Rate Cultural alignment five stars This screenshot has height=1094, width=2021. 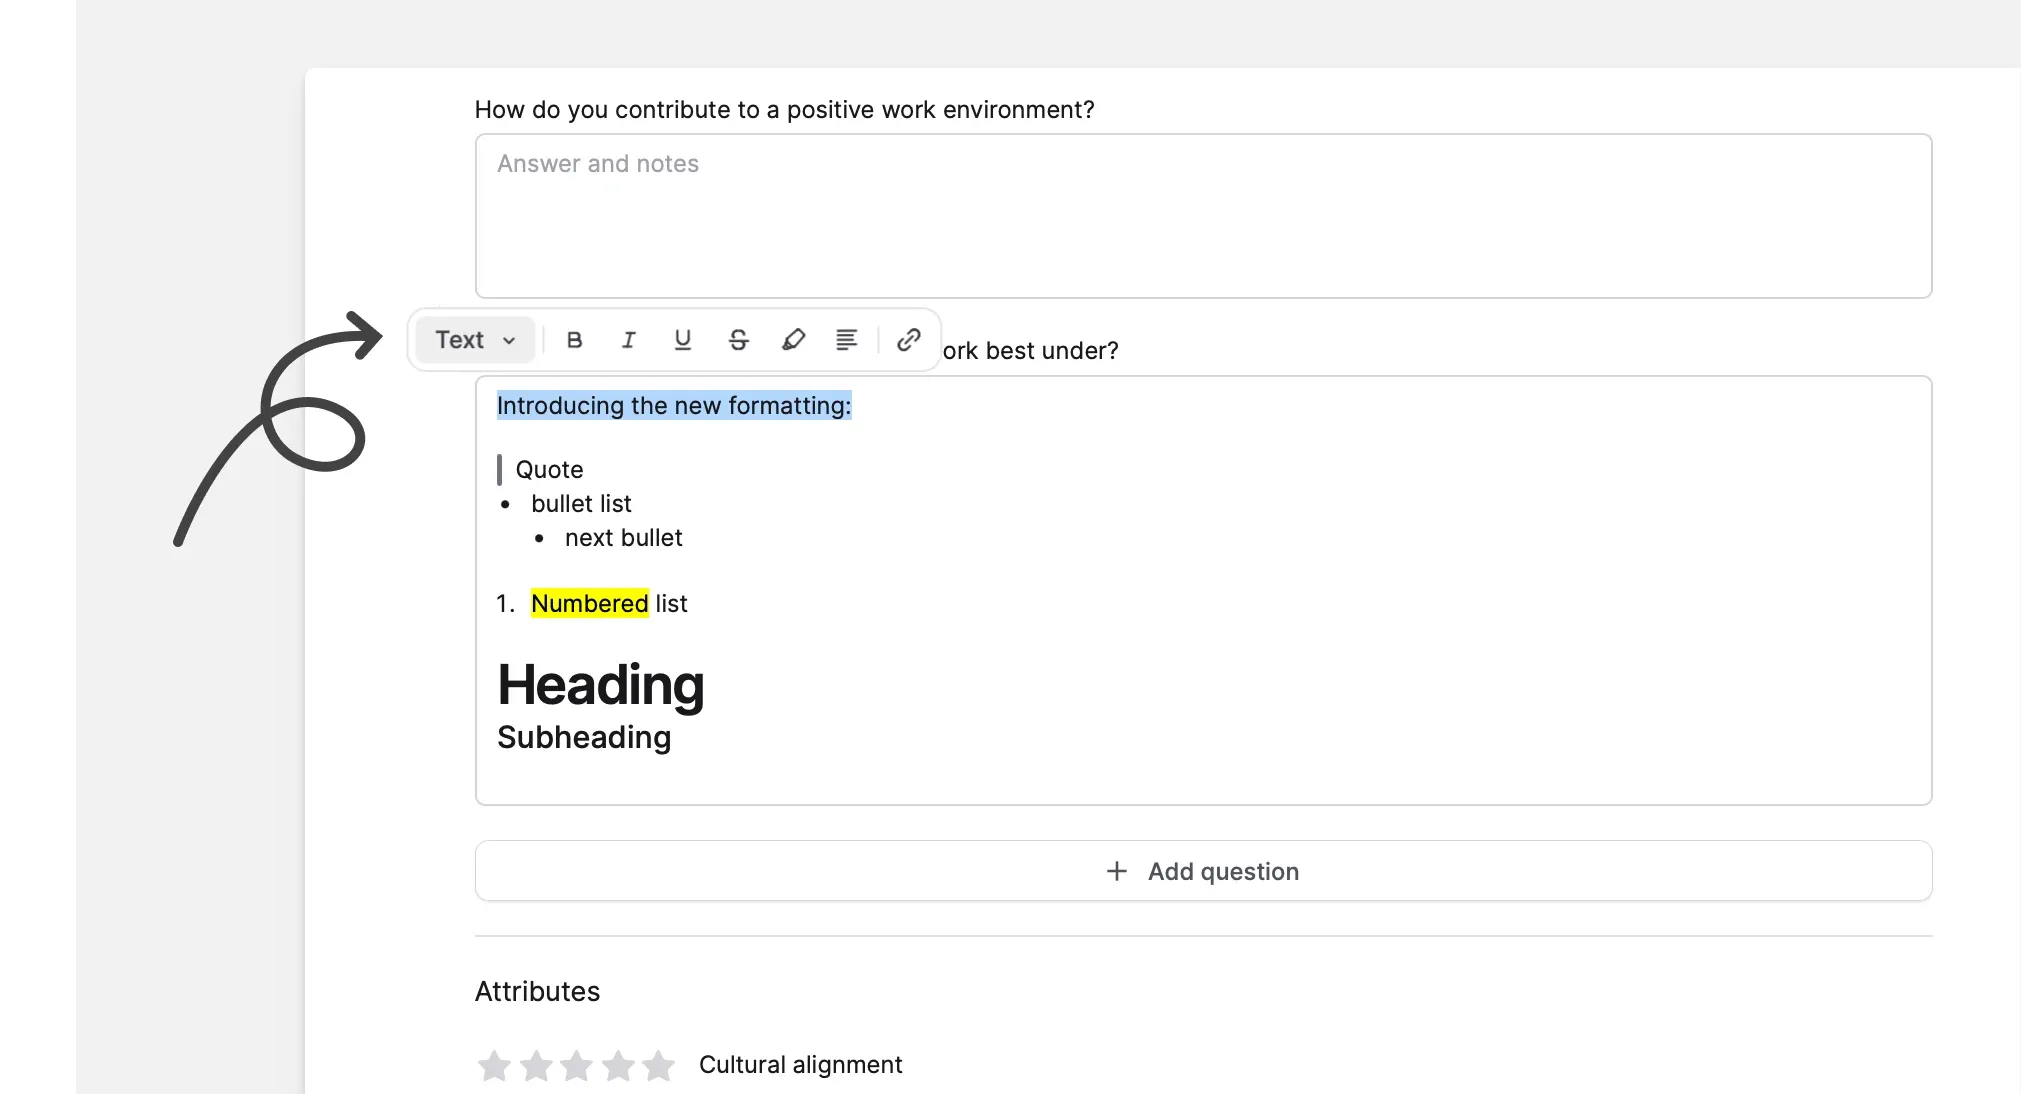click(x=659, y=1065)
